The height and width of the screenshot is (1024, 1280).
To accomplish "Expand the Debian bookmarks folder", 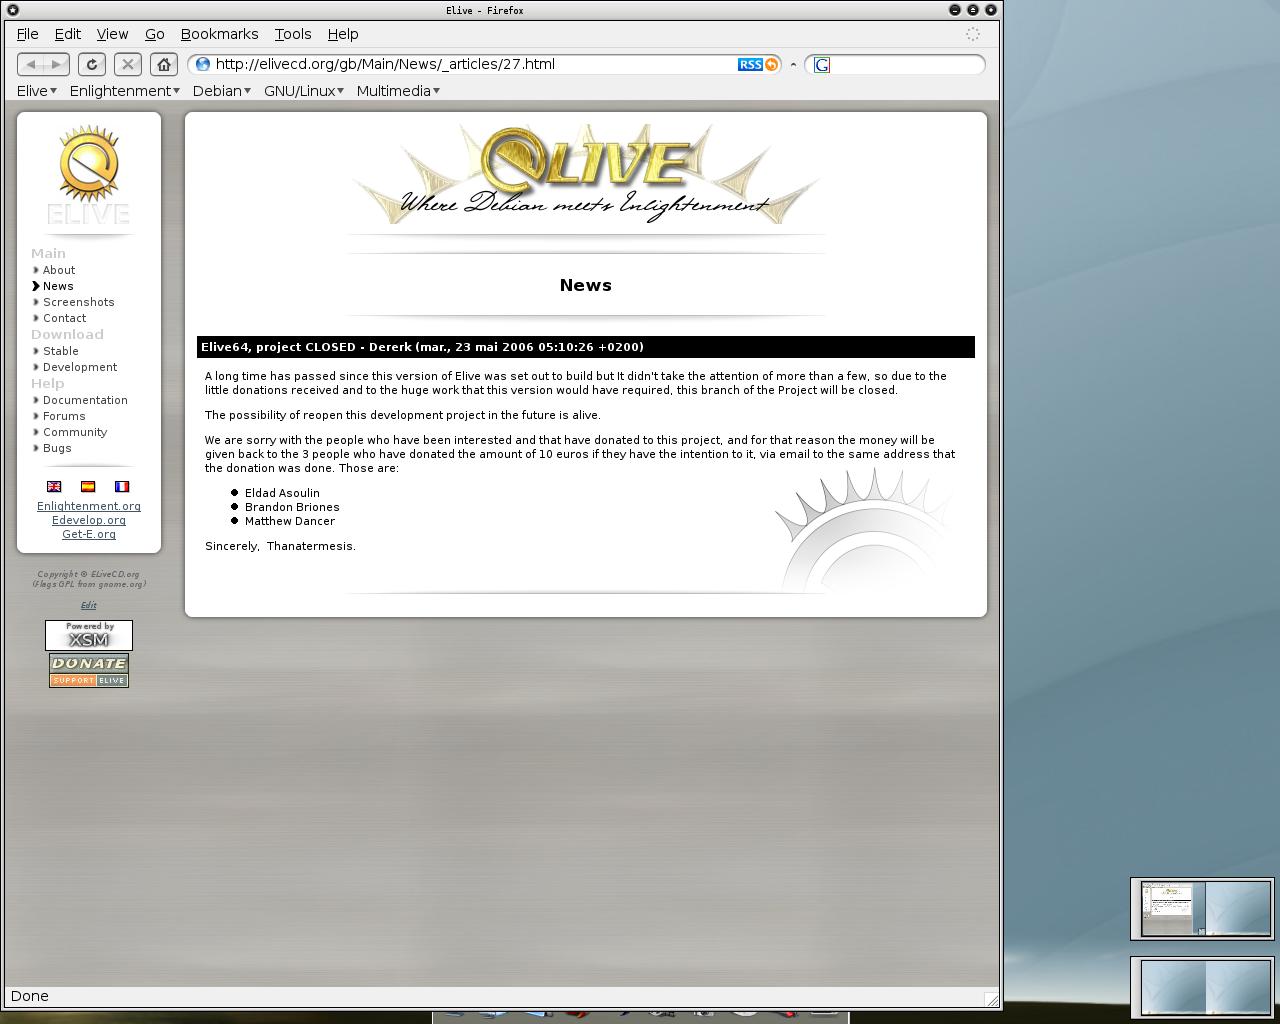I will [222, 91].
